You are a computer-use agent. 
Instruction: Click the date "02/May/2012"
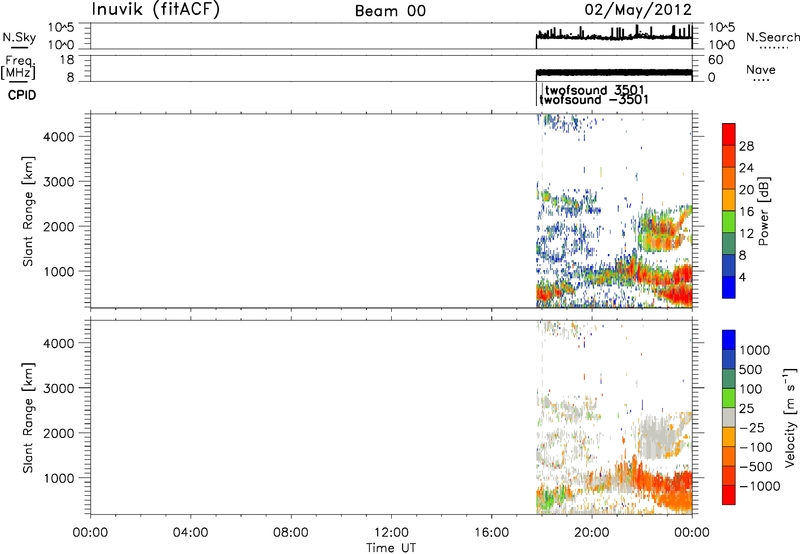tap(638, 10)
